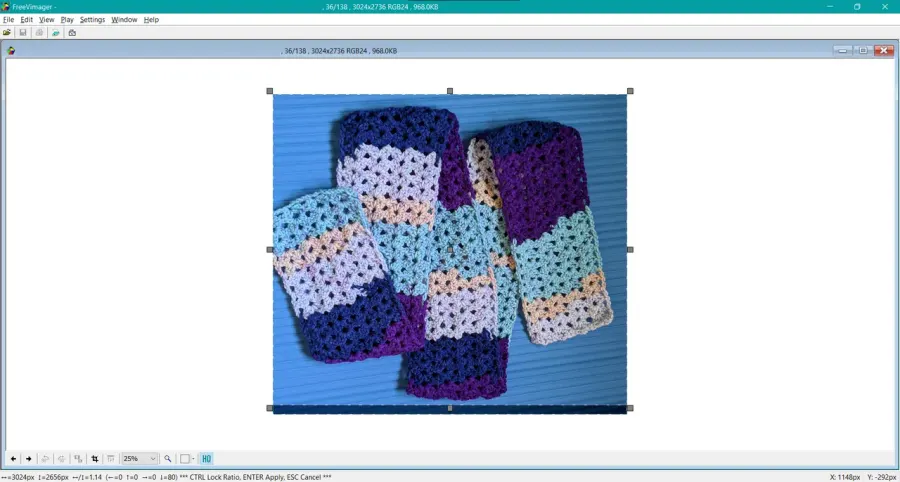Expand the background color dropdown arrow

coord(193,458)
